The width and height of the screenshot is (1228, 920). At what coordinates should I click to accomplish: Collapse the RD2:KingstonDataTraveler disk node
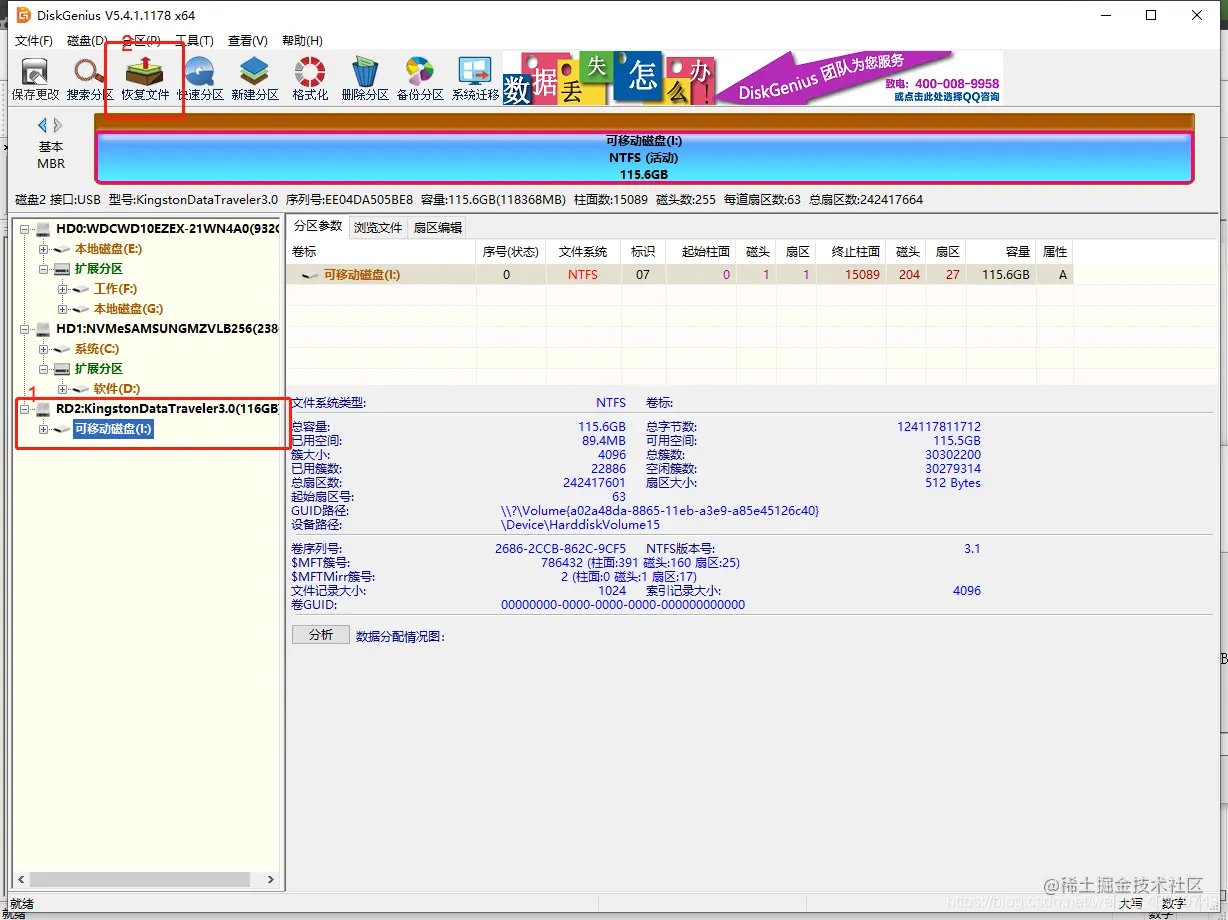(25, 409)
